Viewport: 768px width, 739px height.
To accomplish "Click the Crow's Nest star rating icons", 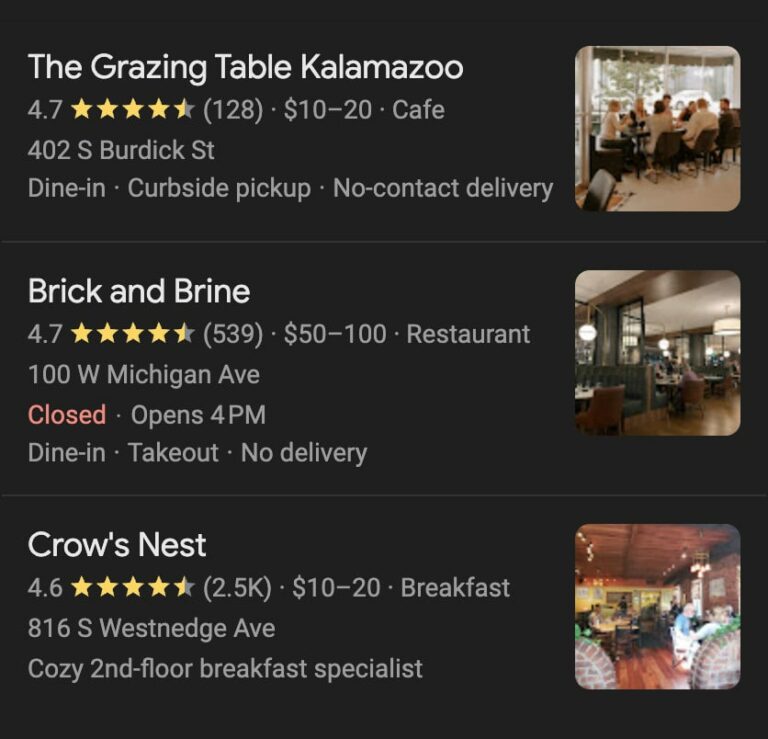I will [x=132, y=588].
